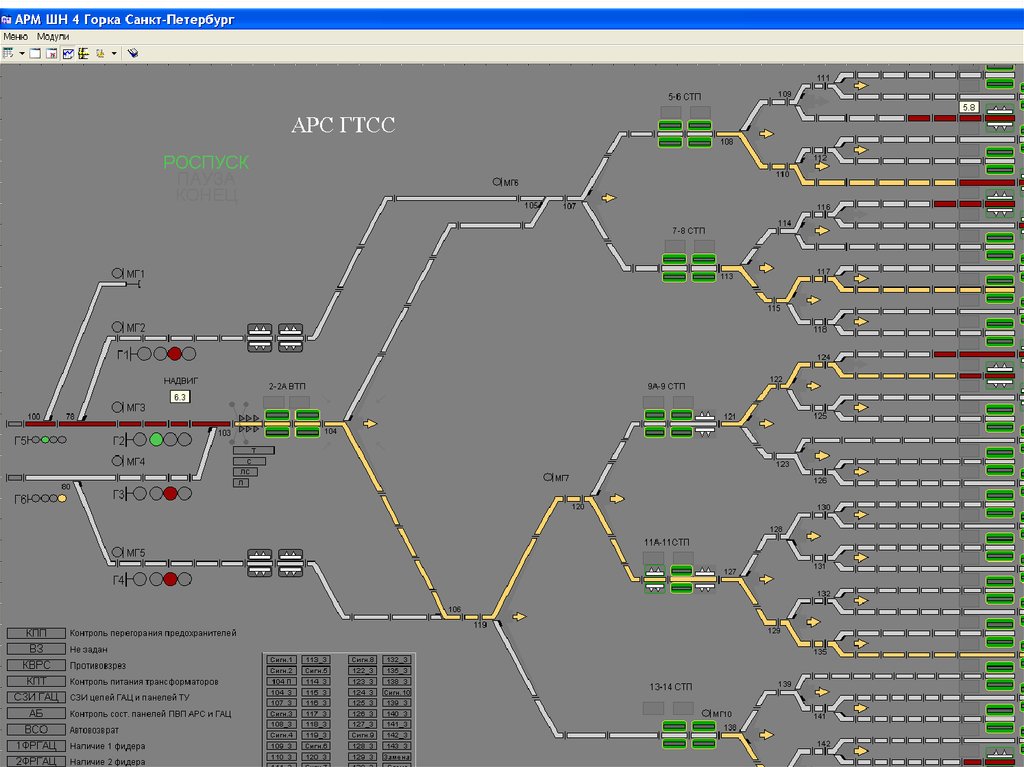Click the yellow warning sign toolbar icon
1024x767 pixels.
100,53
